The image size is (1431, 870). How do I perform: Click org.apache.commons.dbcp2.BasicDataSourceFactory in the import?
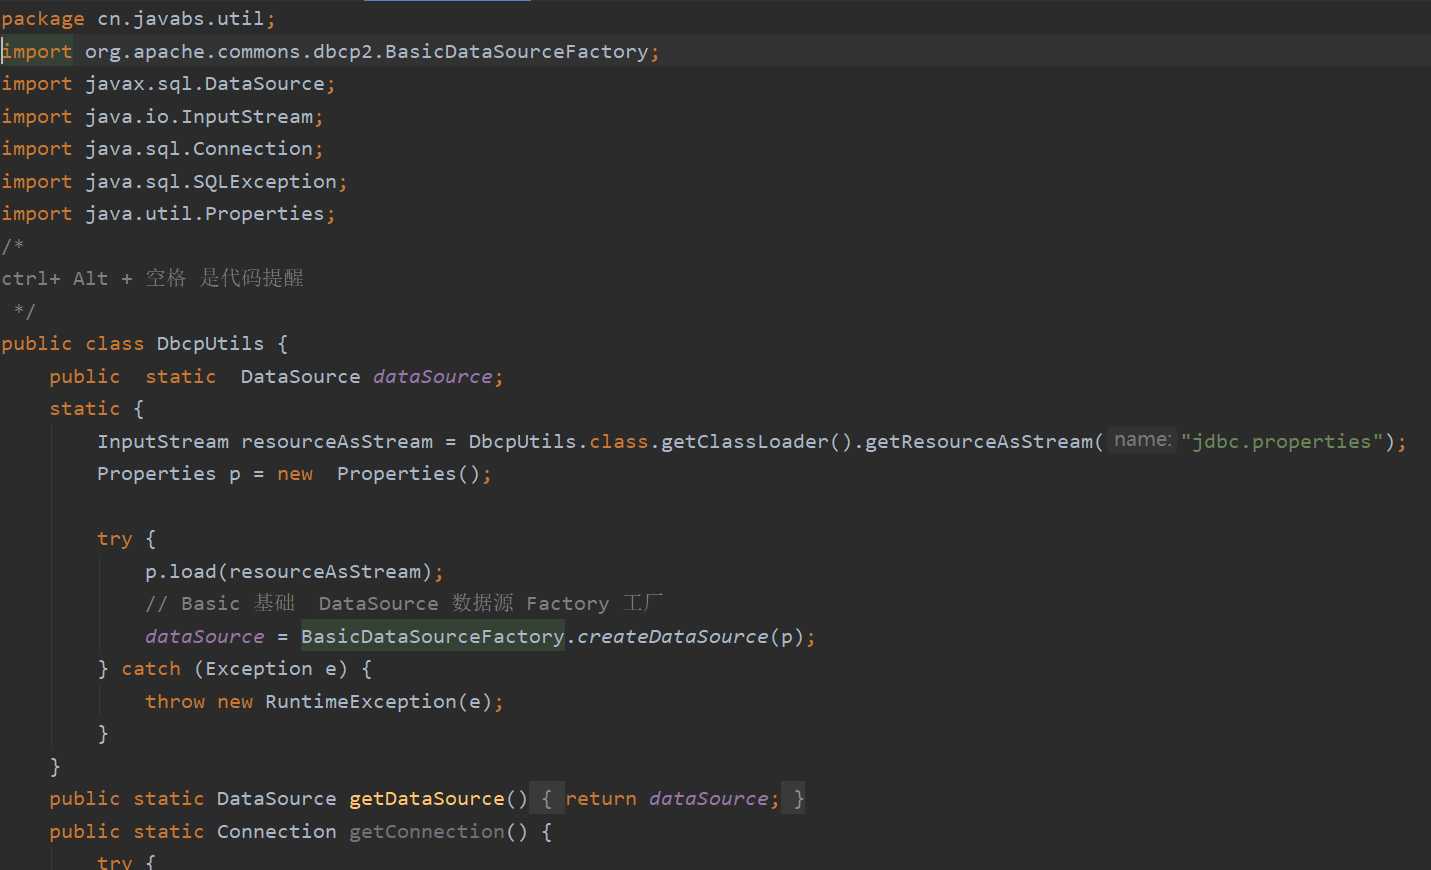pyautogui.click(x=366, y=51)
